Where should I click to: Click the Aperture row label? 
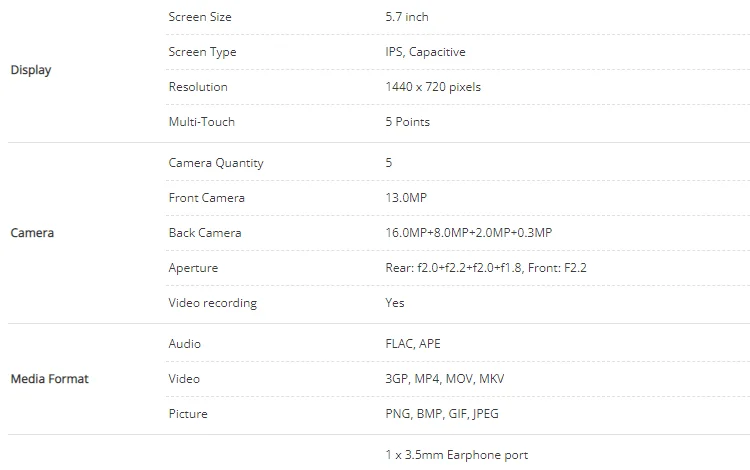coord(193,268)
